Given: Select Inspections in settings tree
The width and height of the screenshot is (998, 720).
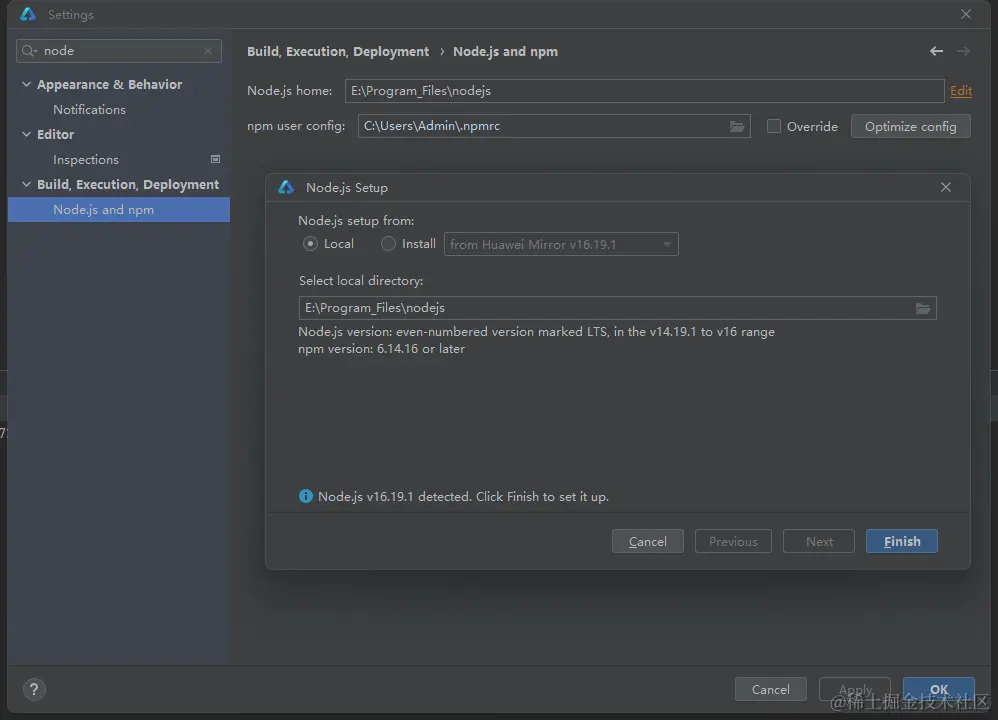Looking at the screenshot, I should (86, 160).
